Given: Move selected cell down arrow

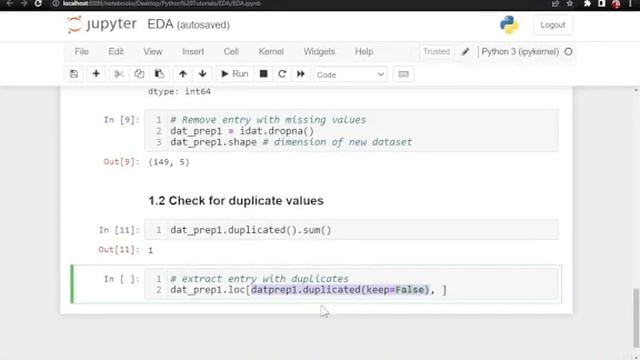Looking at the screenshot, I should pyautogui.click(x=202, y=74).
